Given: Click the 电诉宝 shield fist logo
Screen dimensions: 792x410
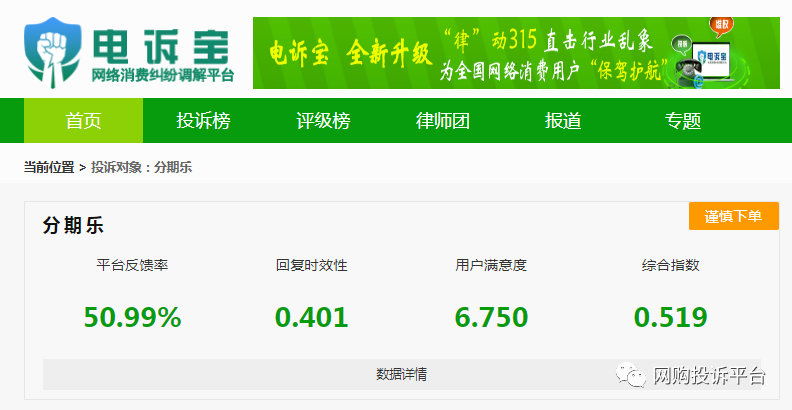Looking at the screenshot, I should 53,53.
